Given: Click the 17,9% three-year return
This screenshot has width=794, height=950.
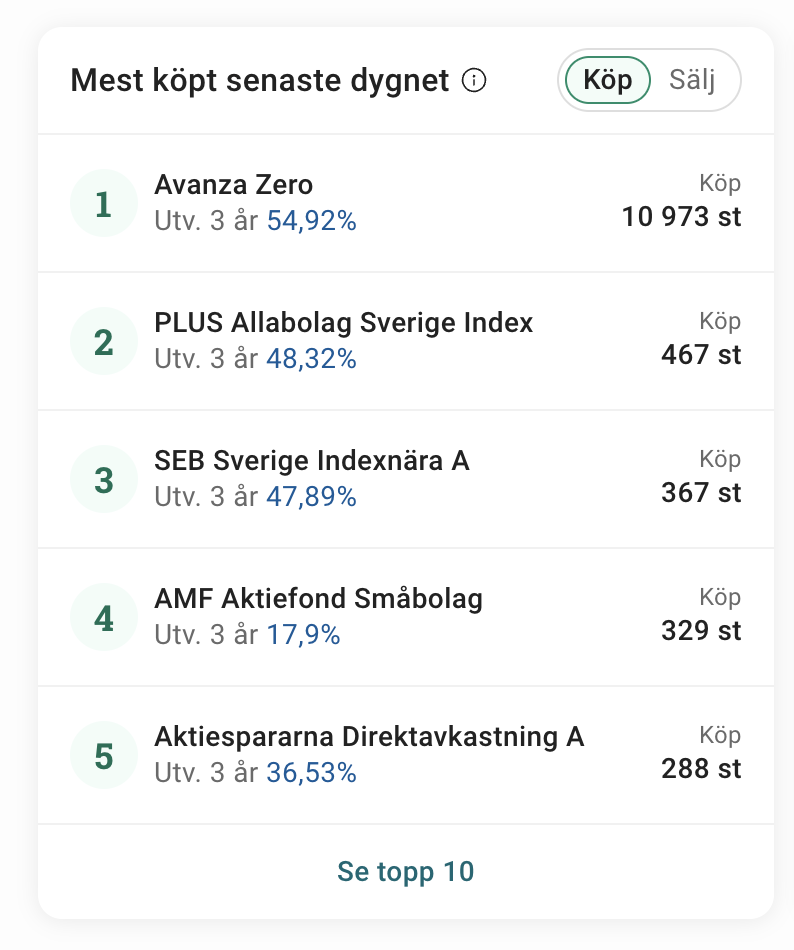Looking at the screenshot, I should tap(303, 635).
